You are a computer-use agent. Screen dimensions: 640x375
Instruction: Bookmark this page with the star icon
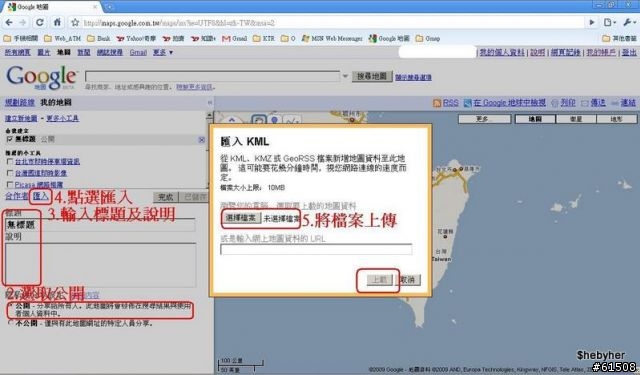click(x=75, y=22)
